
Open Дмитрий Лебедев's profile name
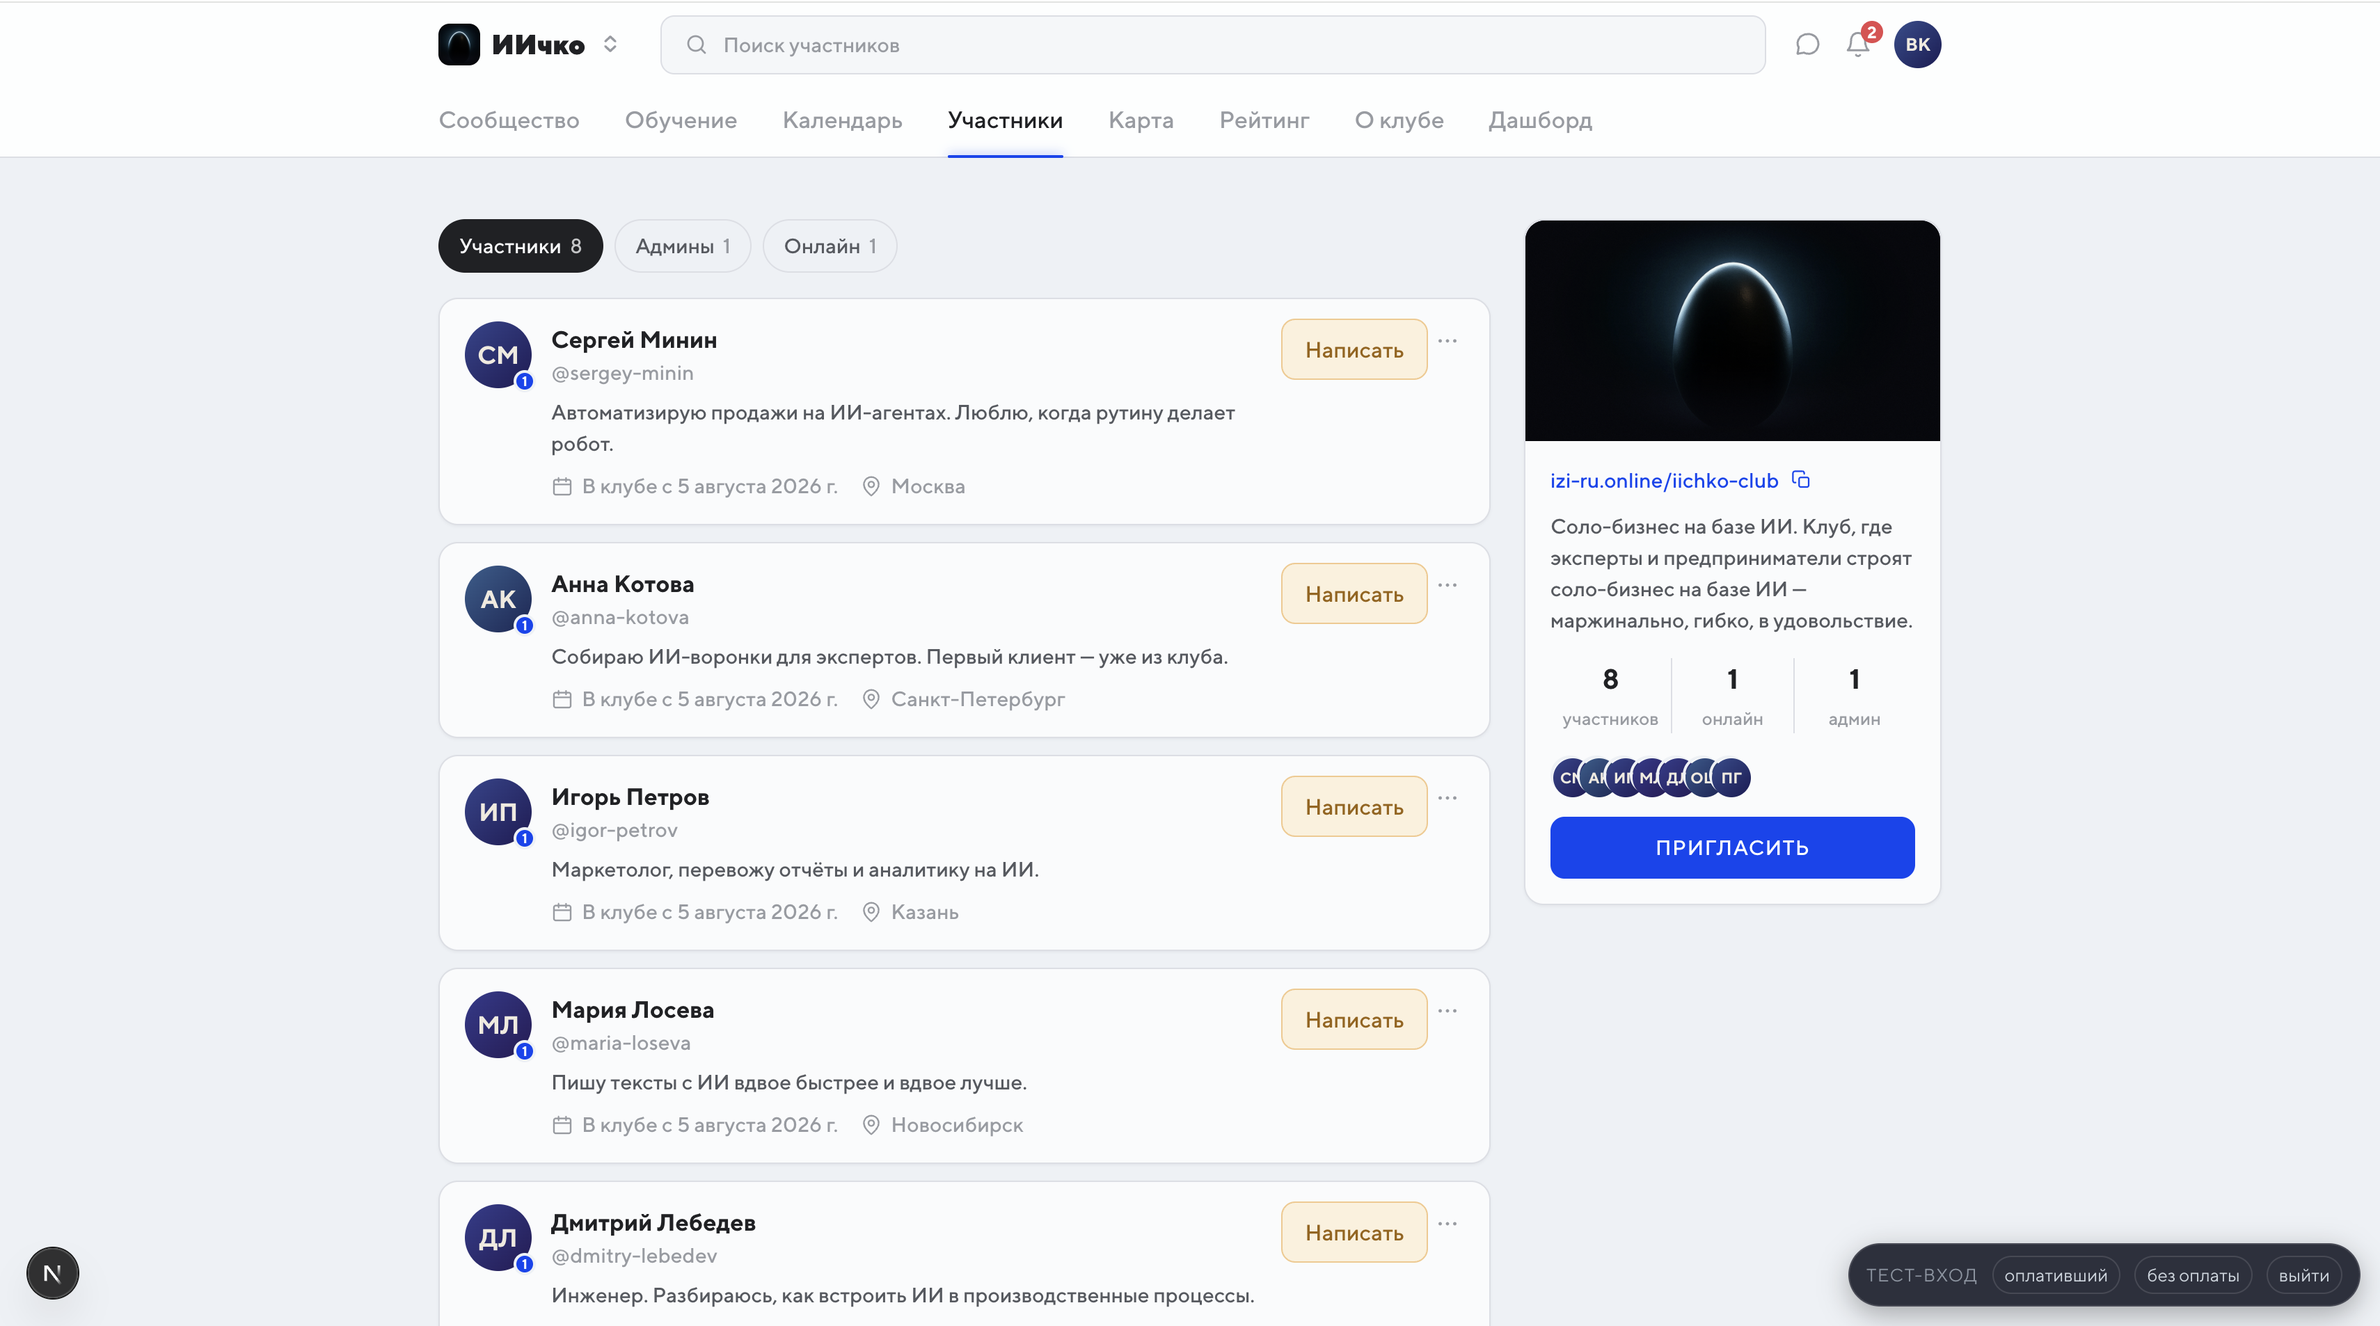click(653, 1223)
